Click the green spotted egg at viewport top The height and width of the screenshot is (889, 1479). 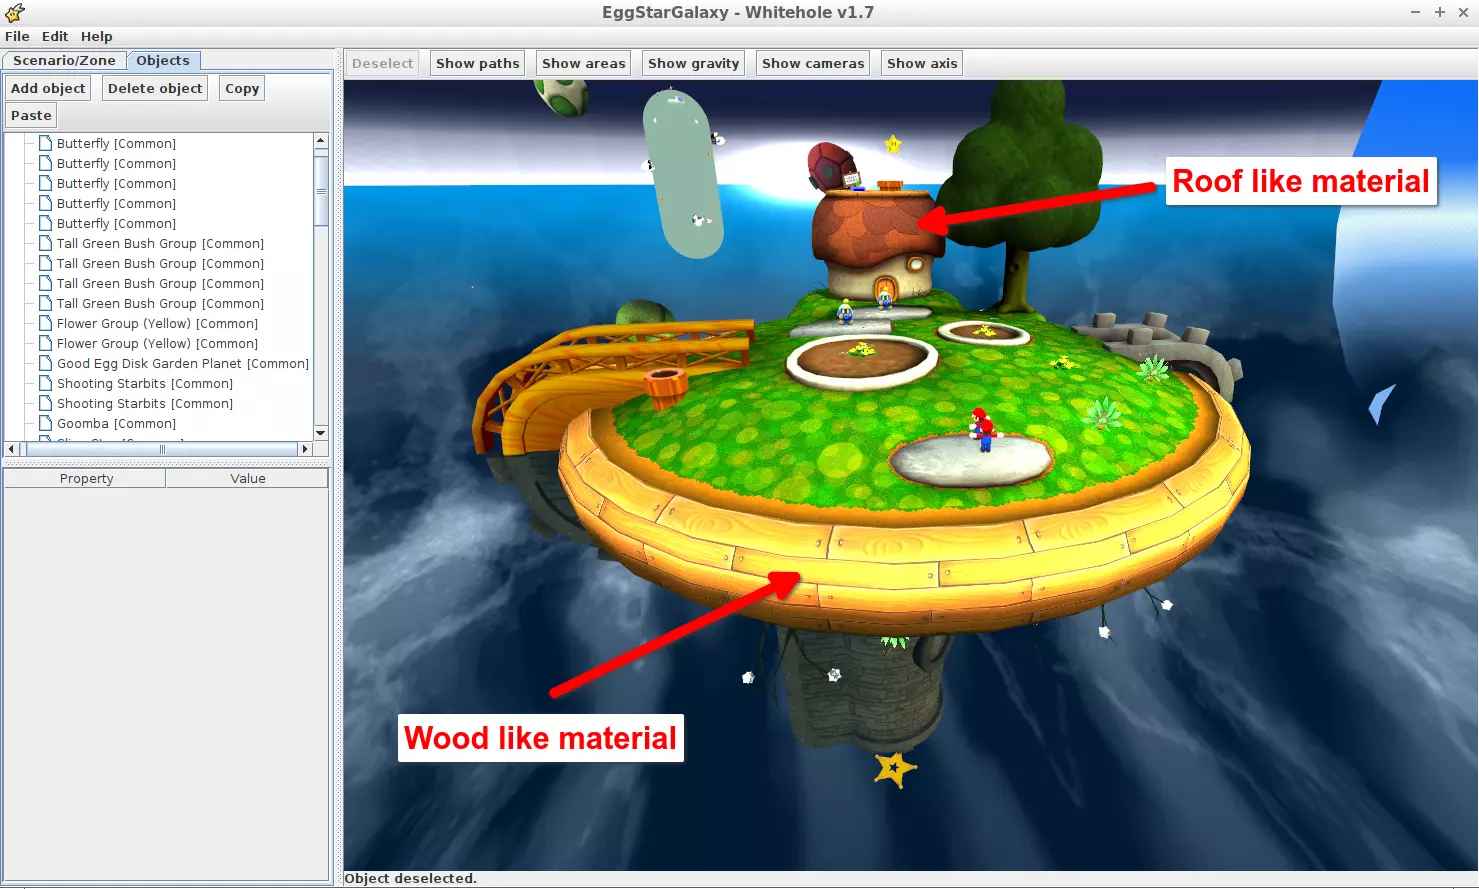click(x=560, y=96)
